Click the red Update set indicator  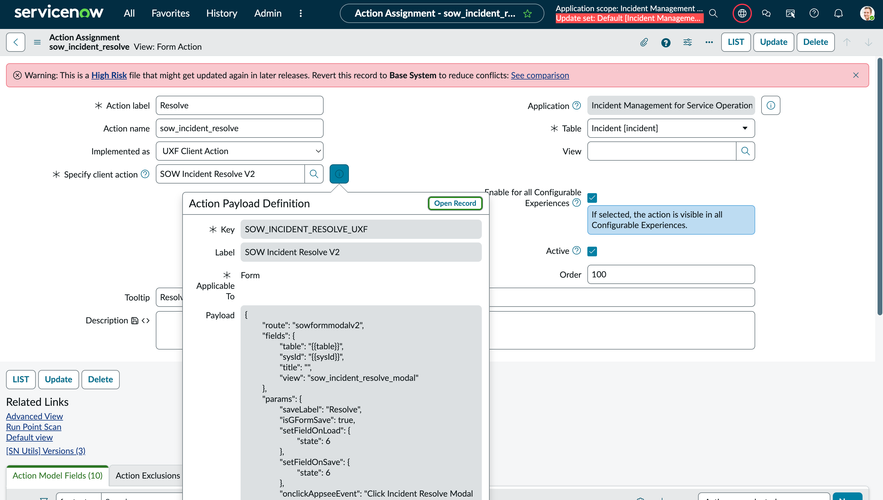pos(629,18)
